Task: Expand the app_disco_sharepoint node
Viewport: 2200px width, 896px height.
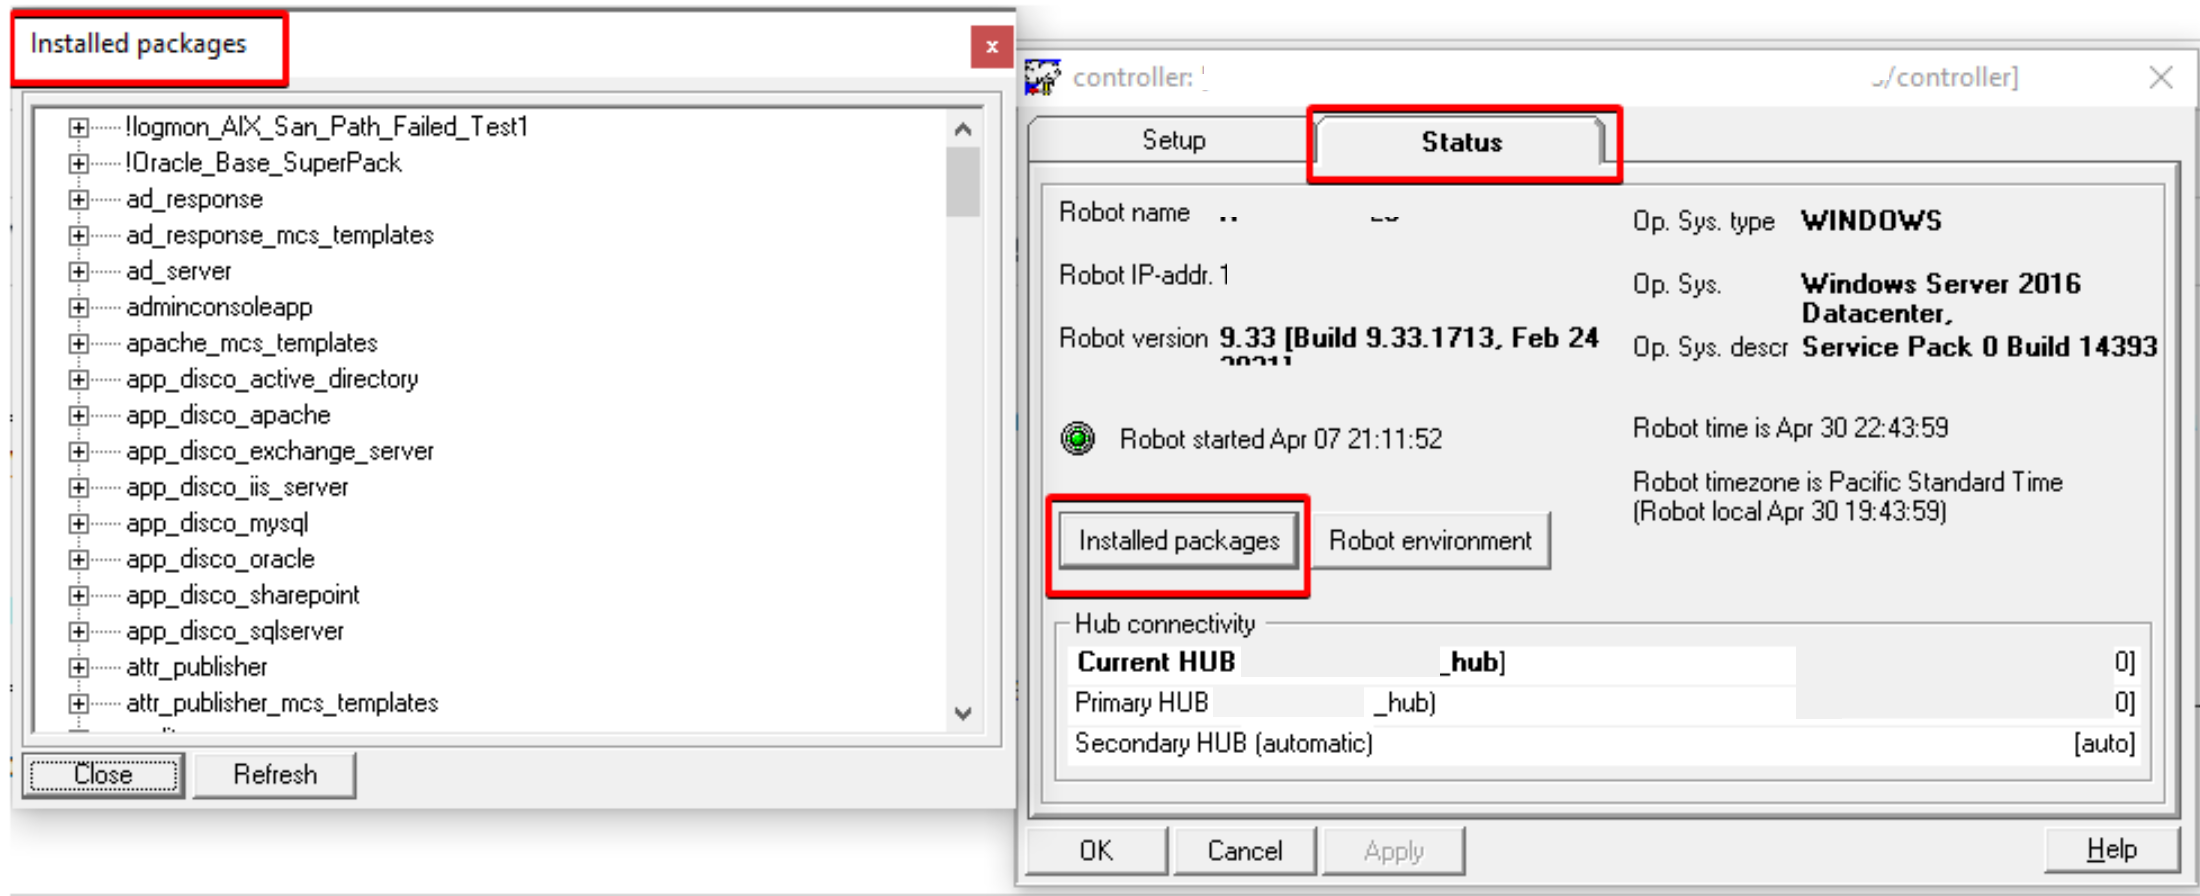Action: click(78, 595)
